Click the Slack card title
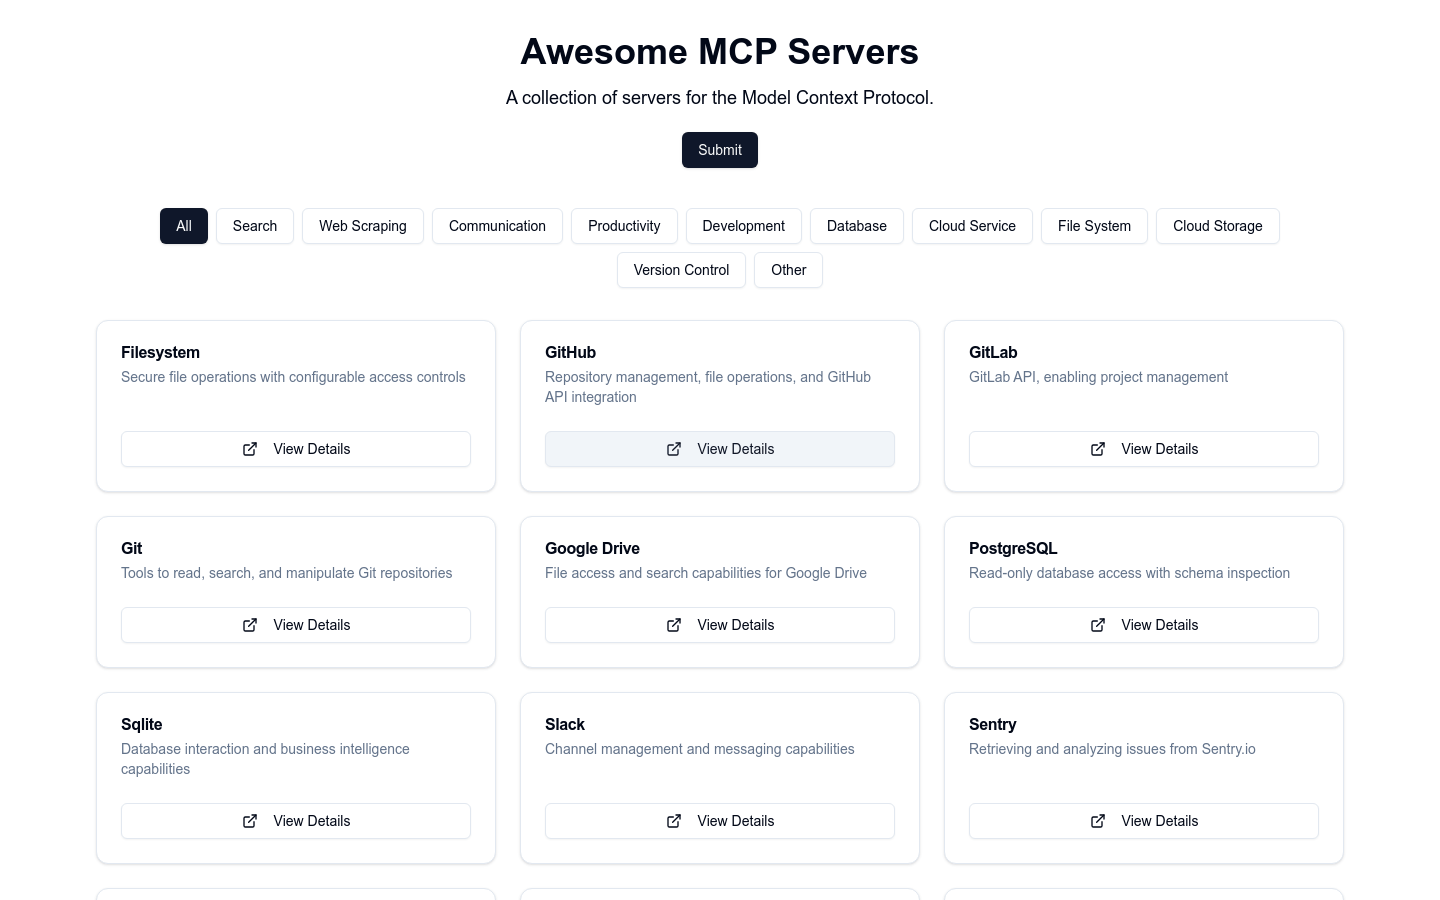The height and width of the screenshot is (900, 1440). [x=565, y=724]
